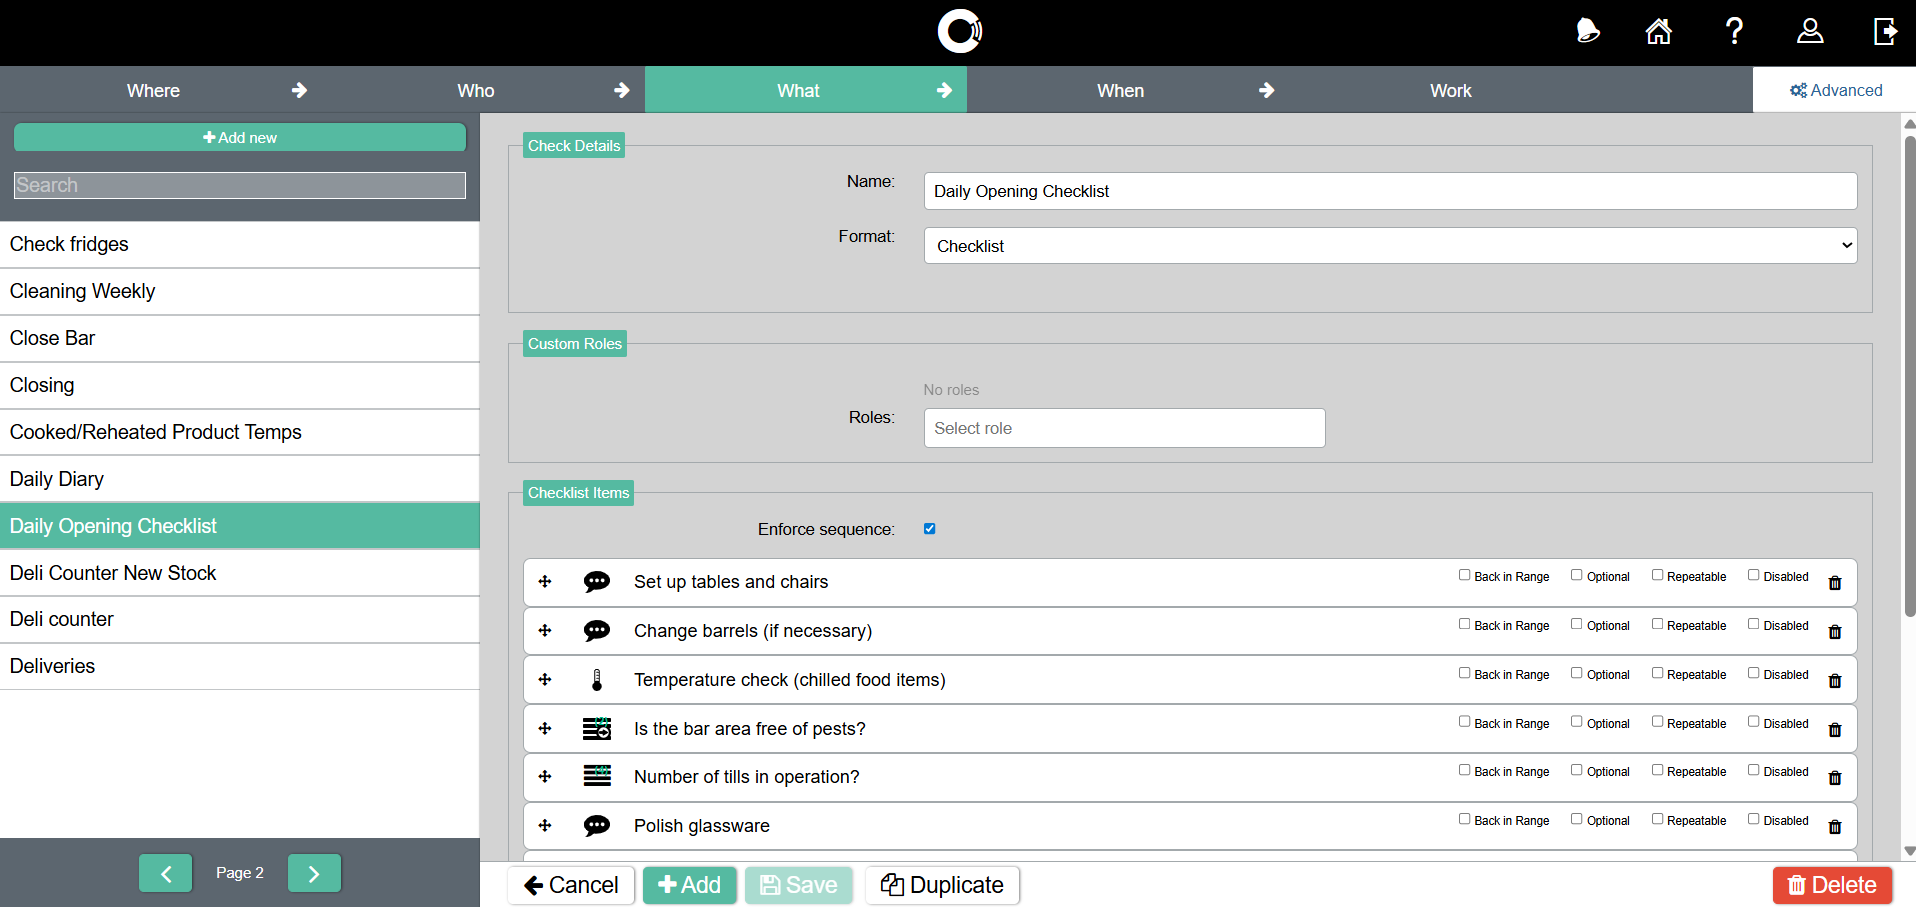The image size is (1916, 907).
Task: Open the Advanced tab
Action: 1835,91
